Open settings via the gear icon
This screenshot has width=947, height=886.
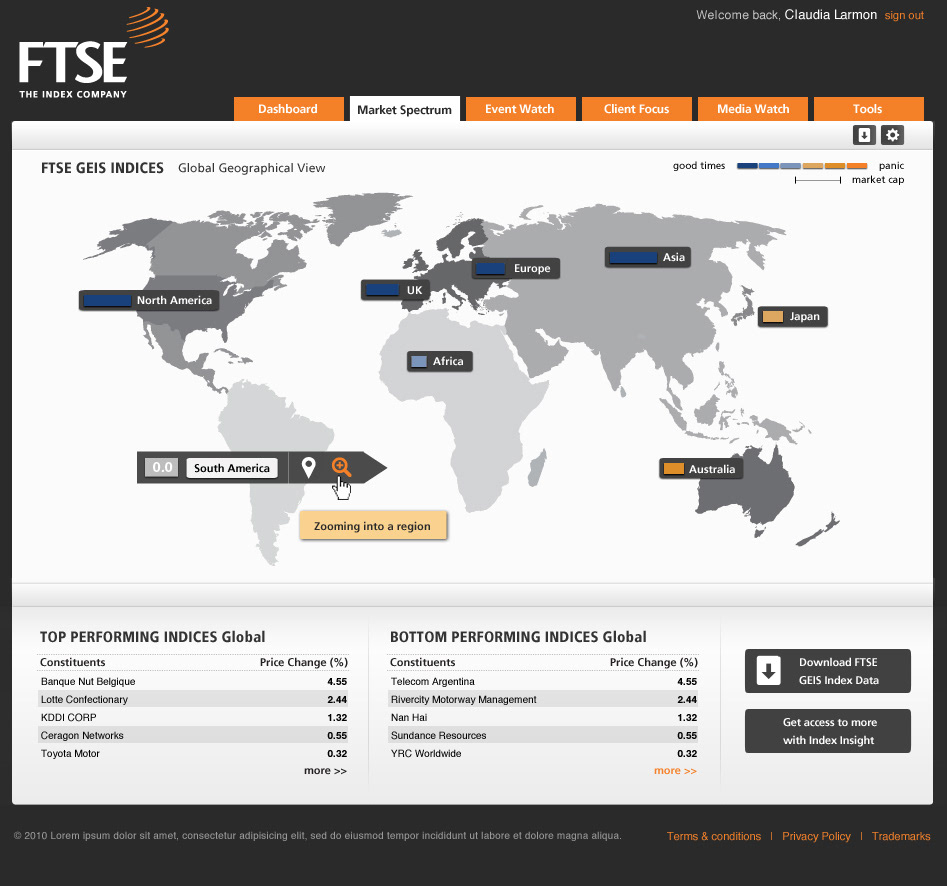pos(892,135)
